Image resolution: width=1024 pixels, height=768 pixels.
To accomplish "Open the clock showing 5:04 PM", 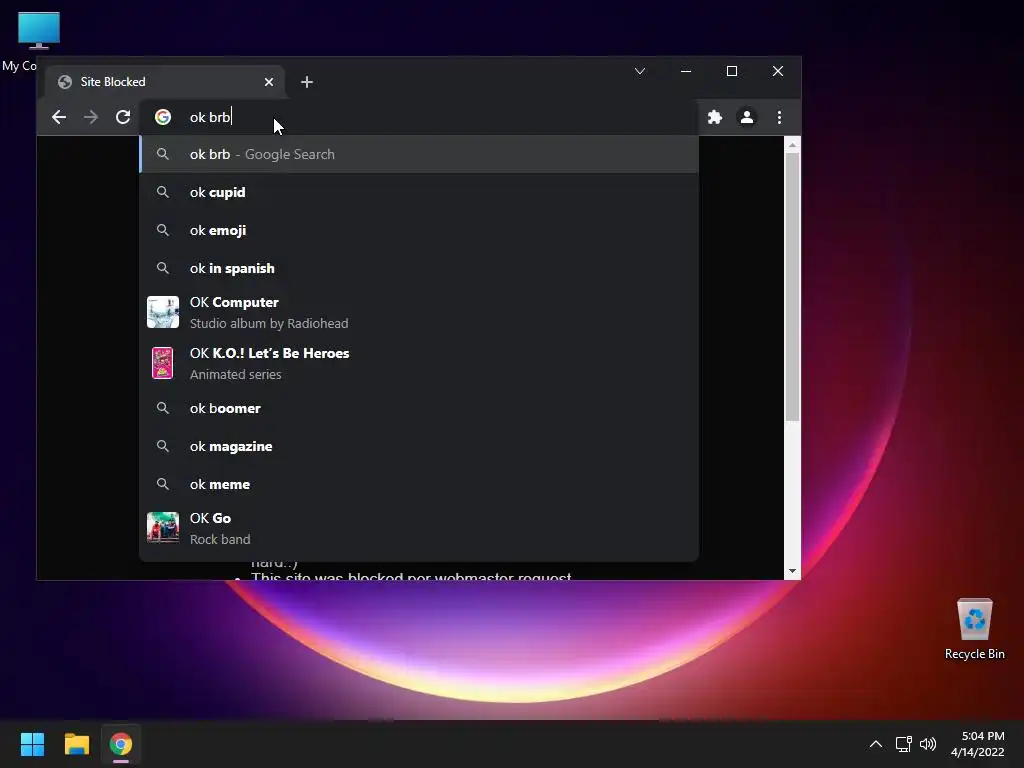I will coord(978,744).
